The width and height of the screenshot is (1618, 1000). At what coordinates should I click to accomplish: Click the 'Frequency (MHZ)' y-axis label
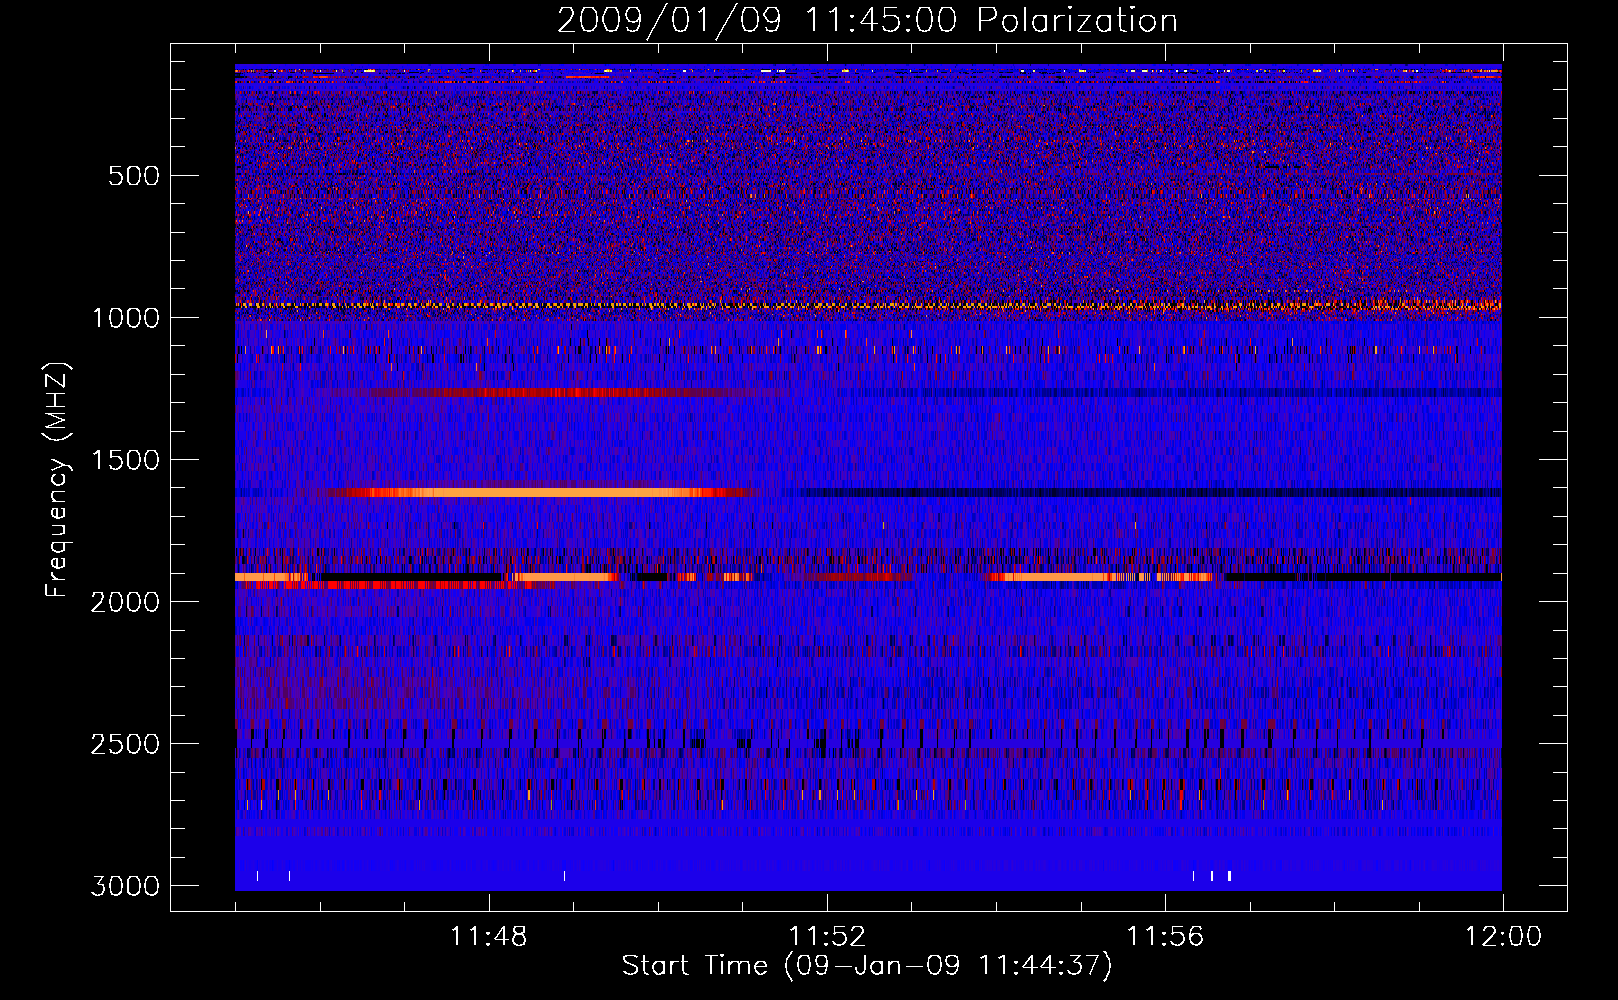(x=58, y=480)
